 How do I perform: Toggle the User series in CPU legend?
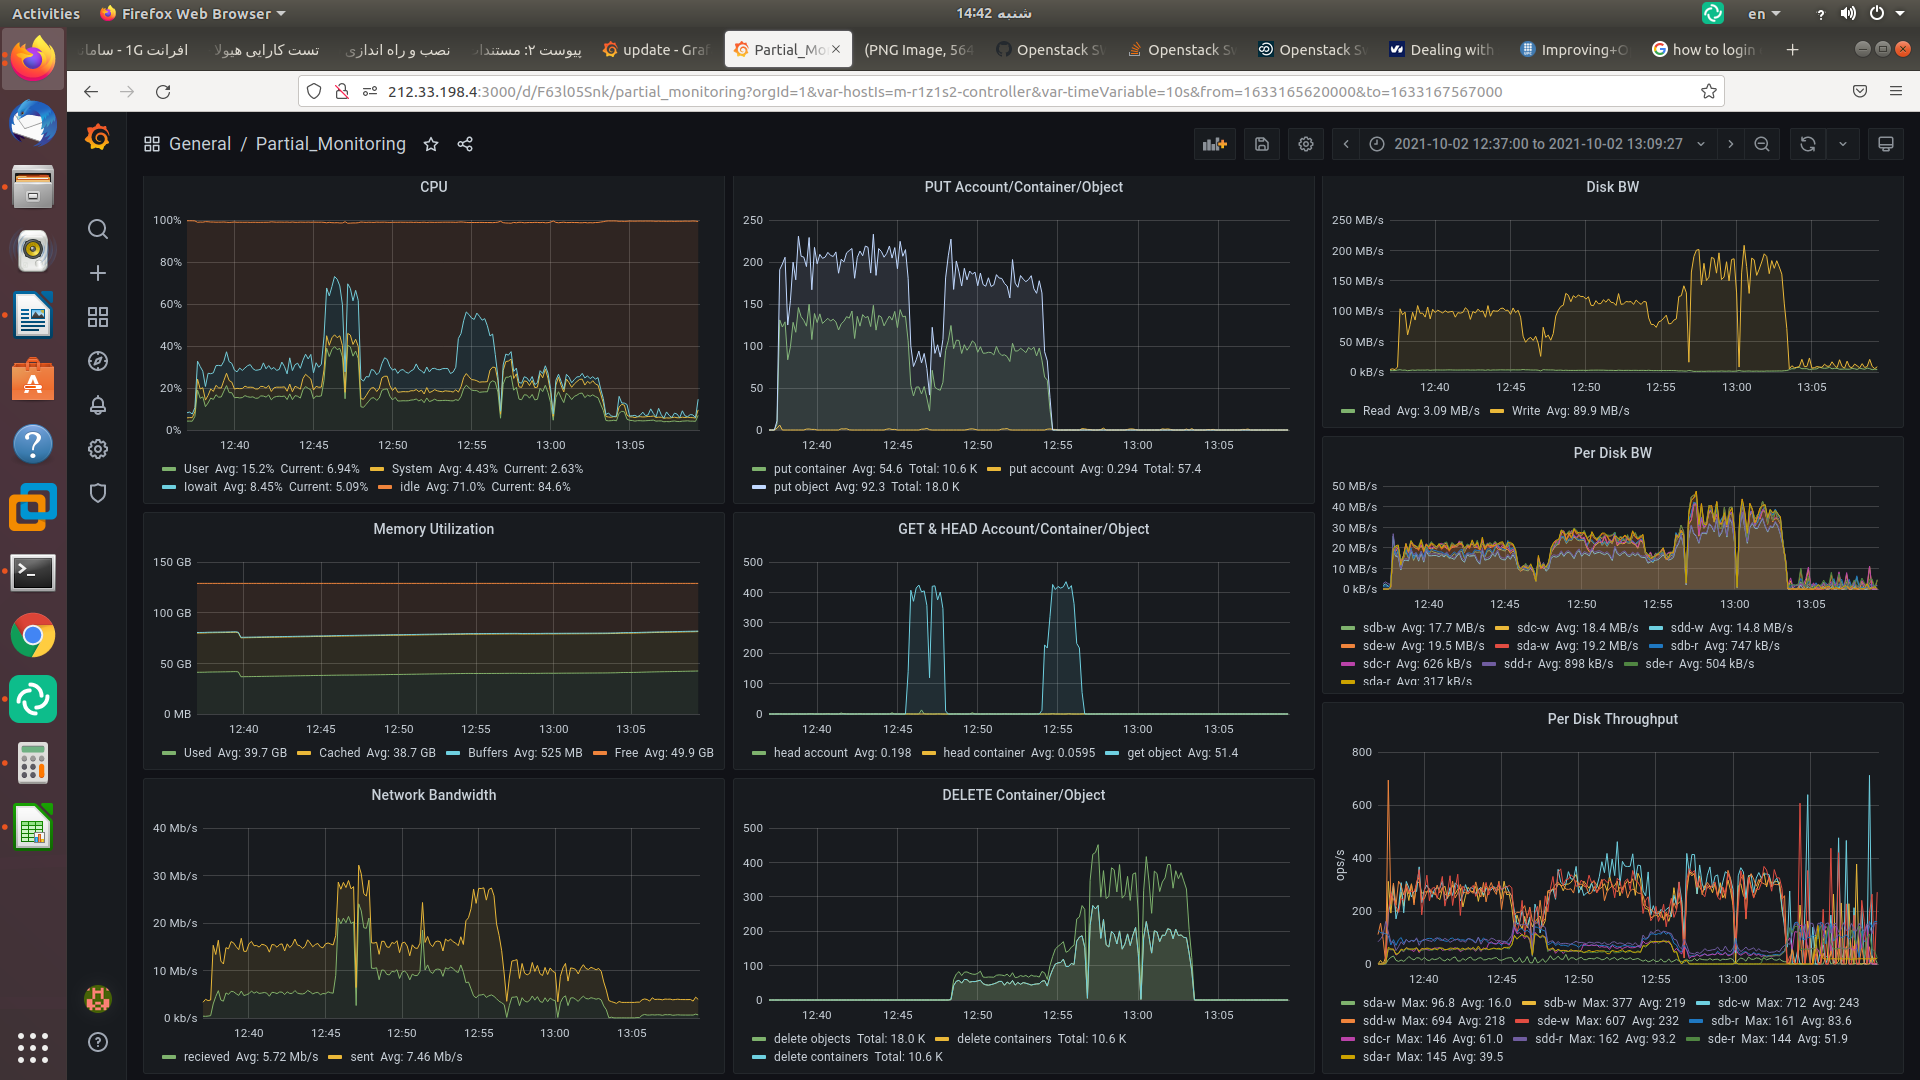[x=196, y=469]
